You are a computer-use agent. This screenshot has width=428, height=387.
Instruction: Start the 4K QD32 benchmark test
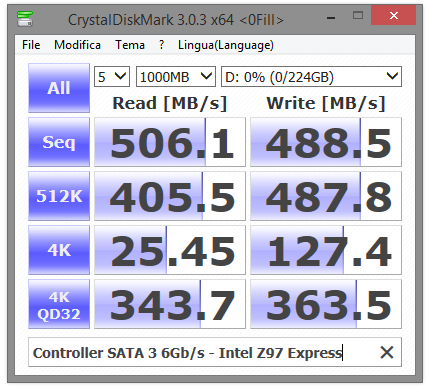[59, 304]
